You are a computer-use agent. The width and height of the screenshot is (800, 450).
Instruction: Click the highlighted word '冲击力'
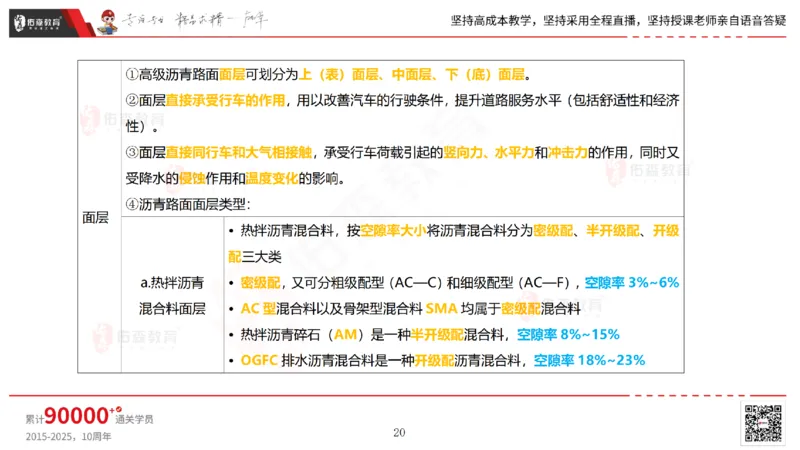coord(567,153)
